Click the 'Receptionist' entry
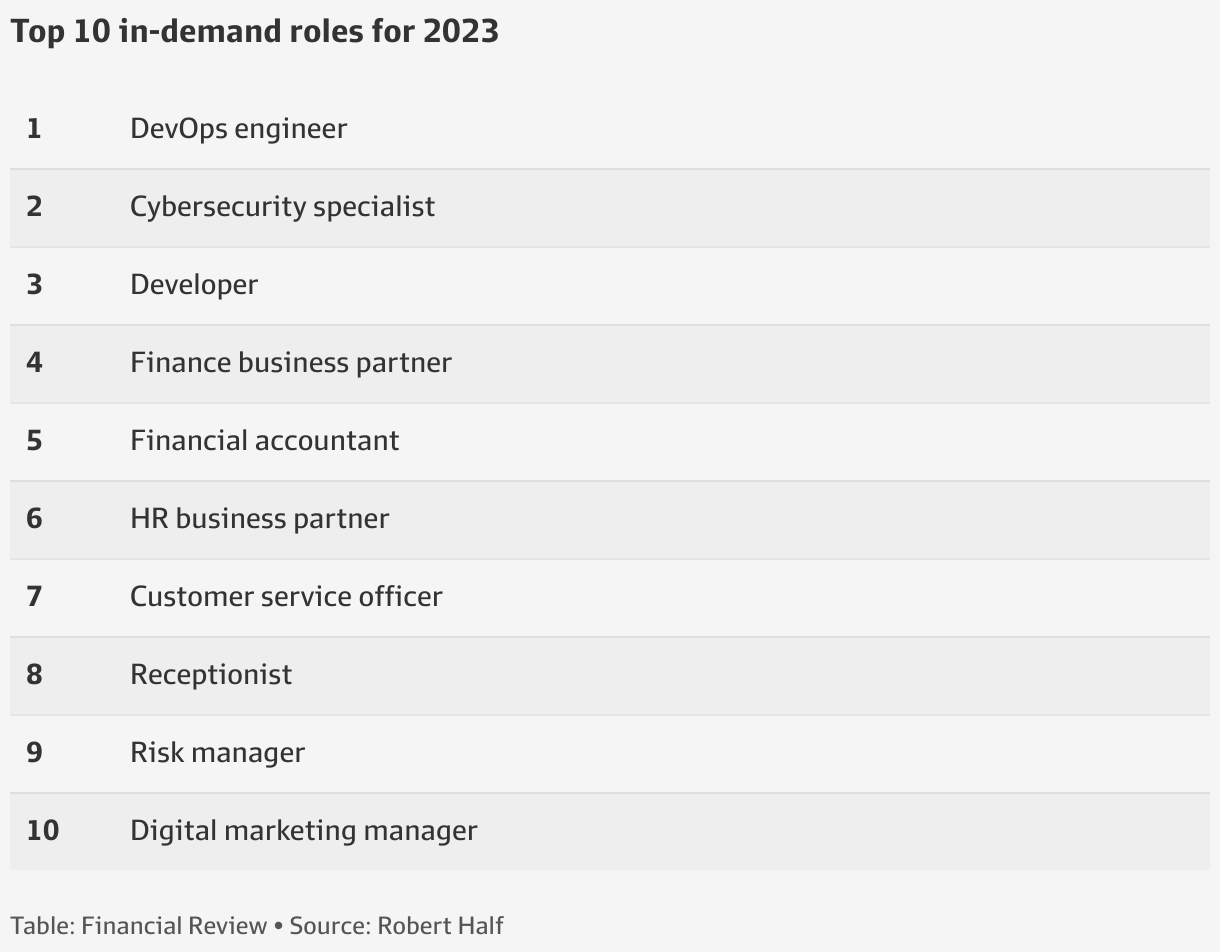1220x952 pixels. tap(211, 675)
